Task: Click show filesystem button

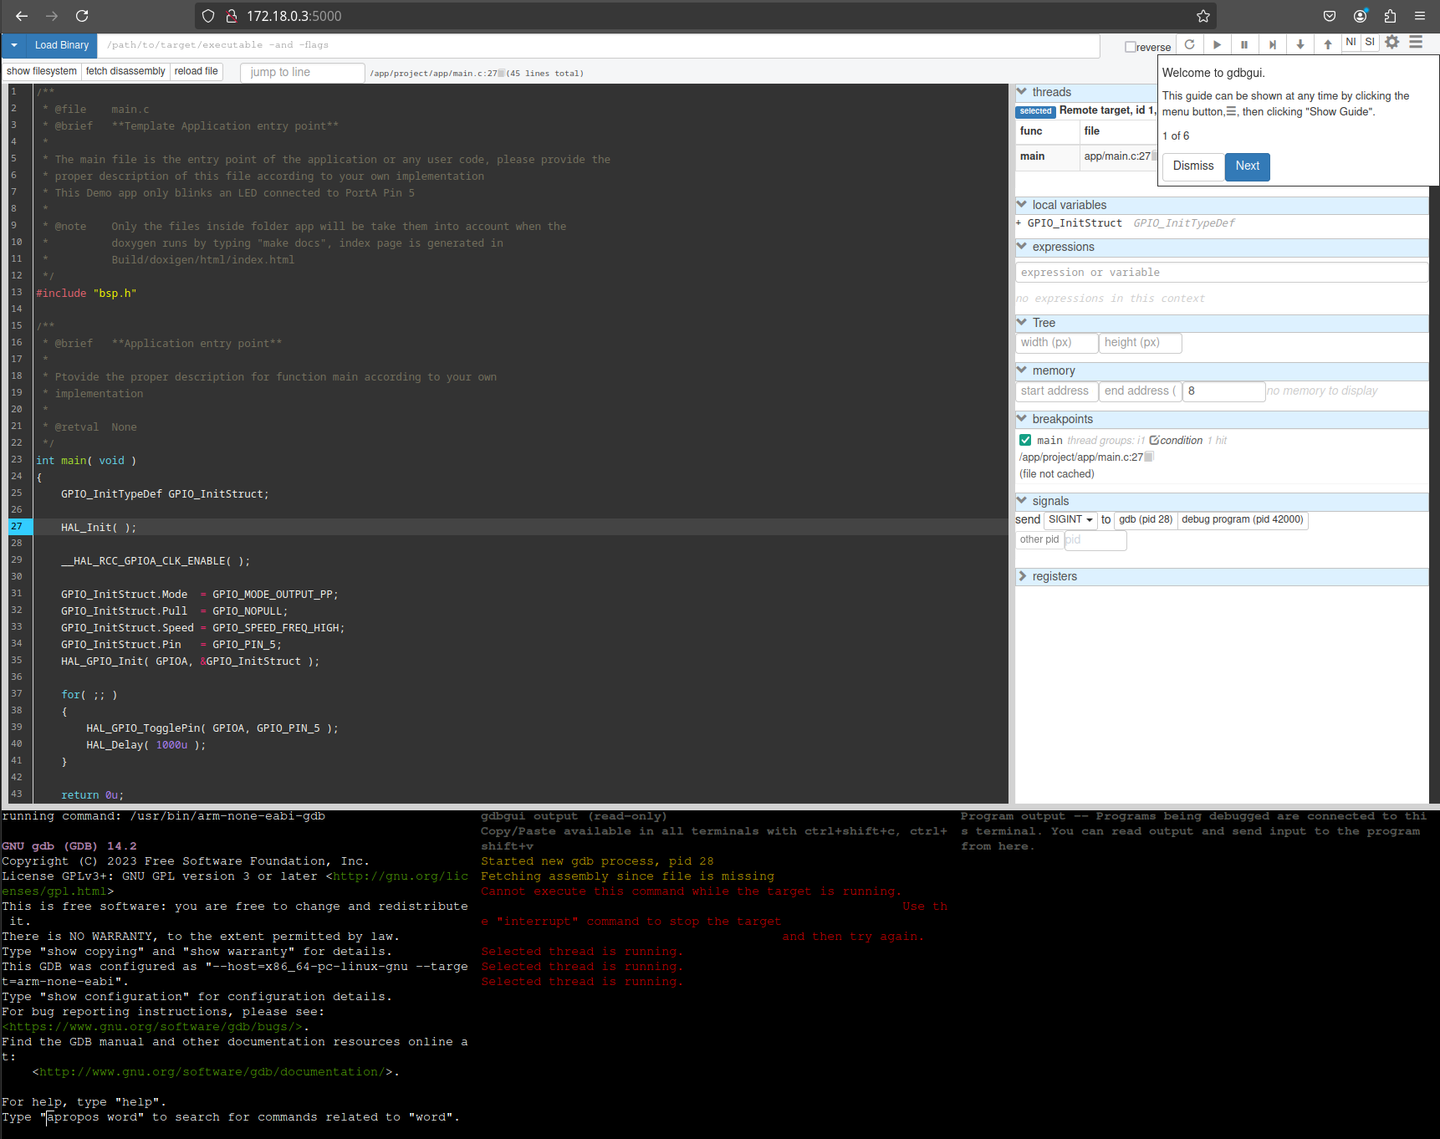Action: click(41, 71)
